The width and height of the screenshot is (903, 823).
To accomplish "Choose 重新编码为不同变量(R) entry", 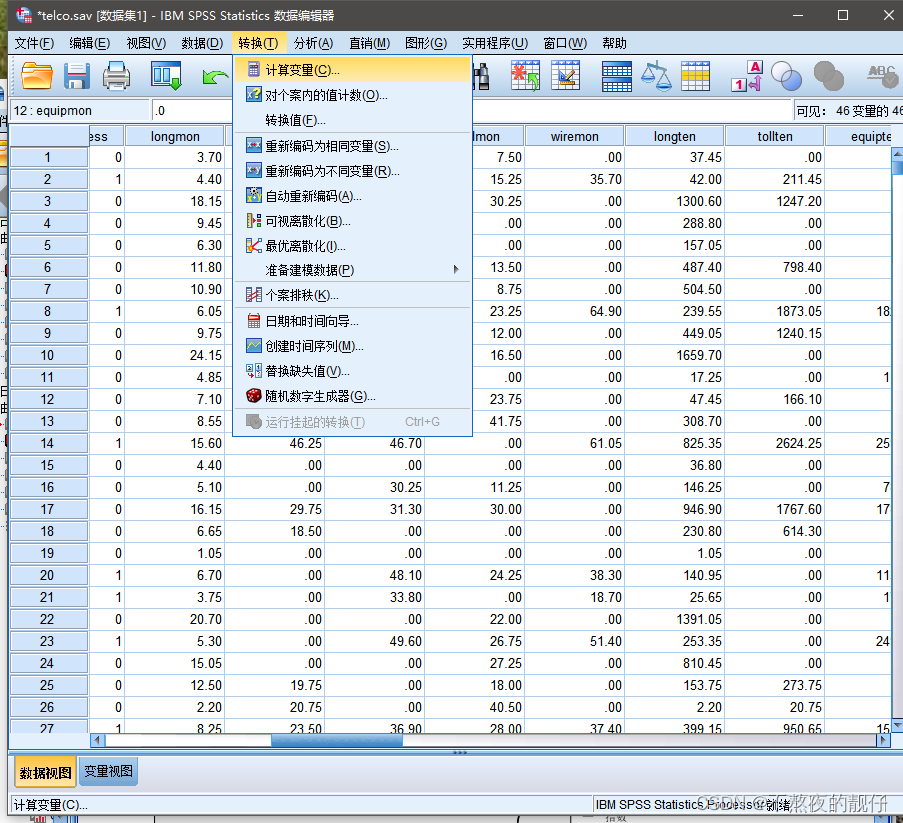I will (x=352, y=171).
